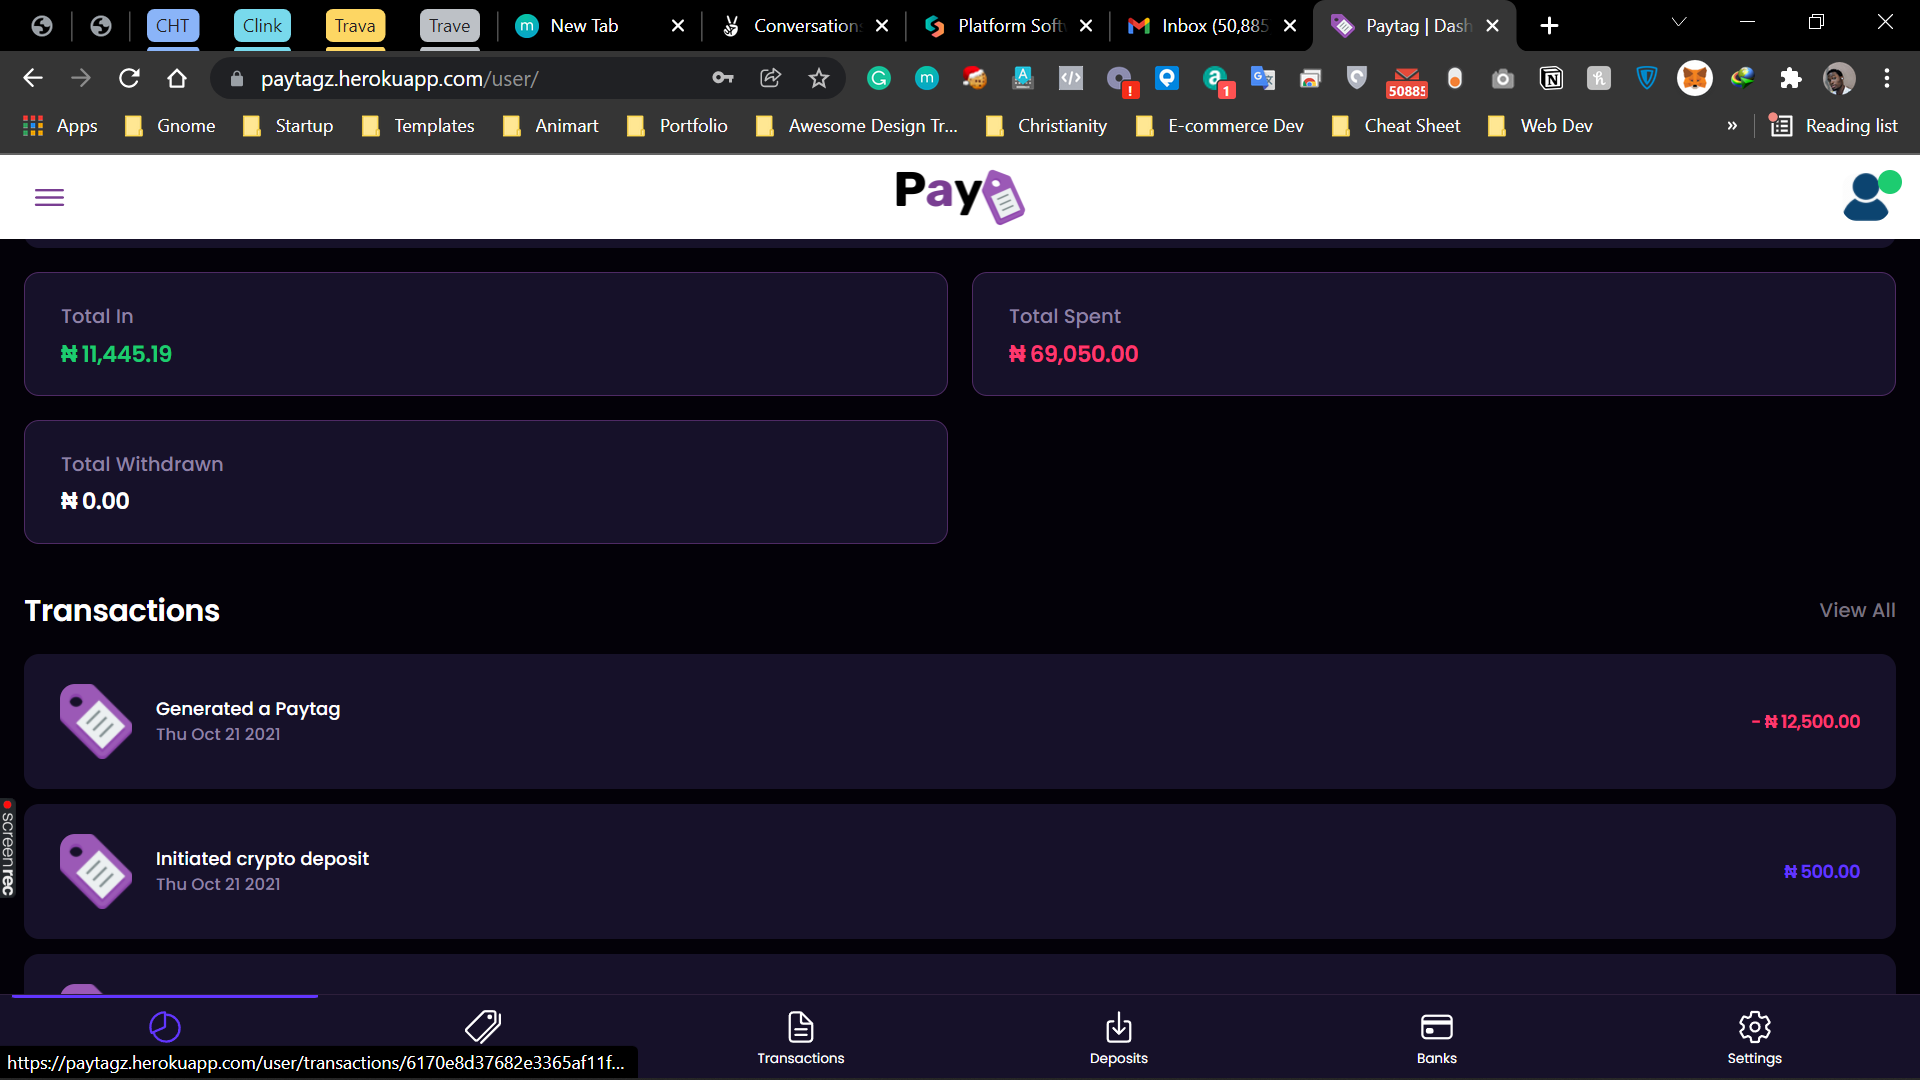1920x1080 pixels.
Task: Click the Paytag logo in header
Action: [960, 196]
